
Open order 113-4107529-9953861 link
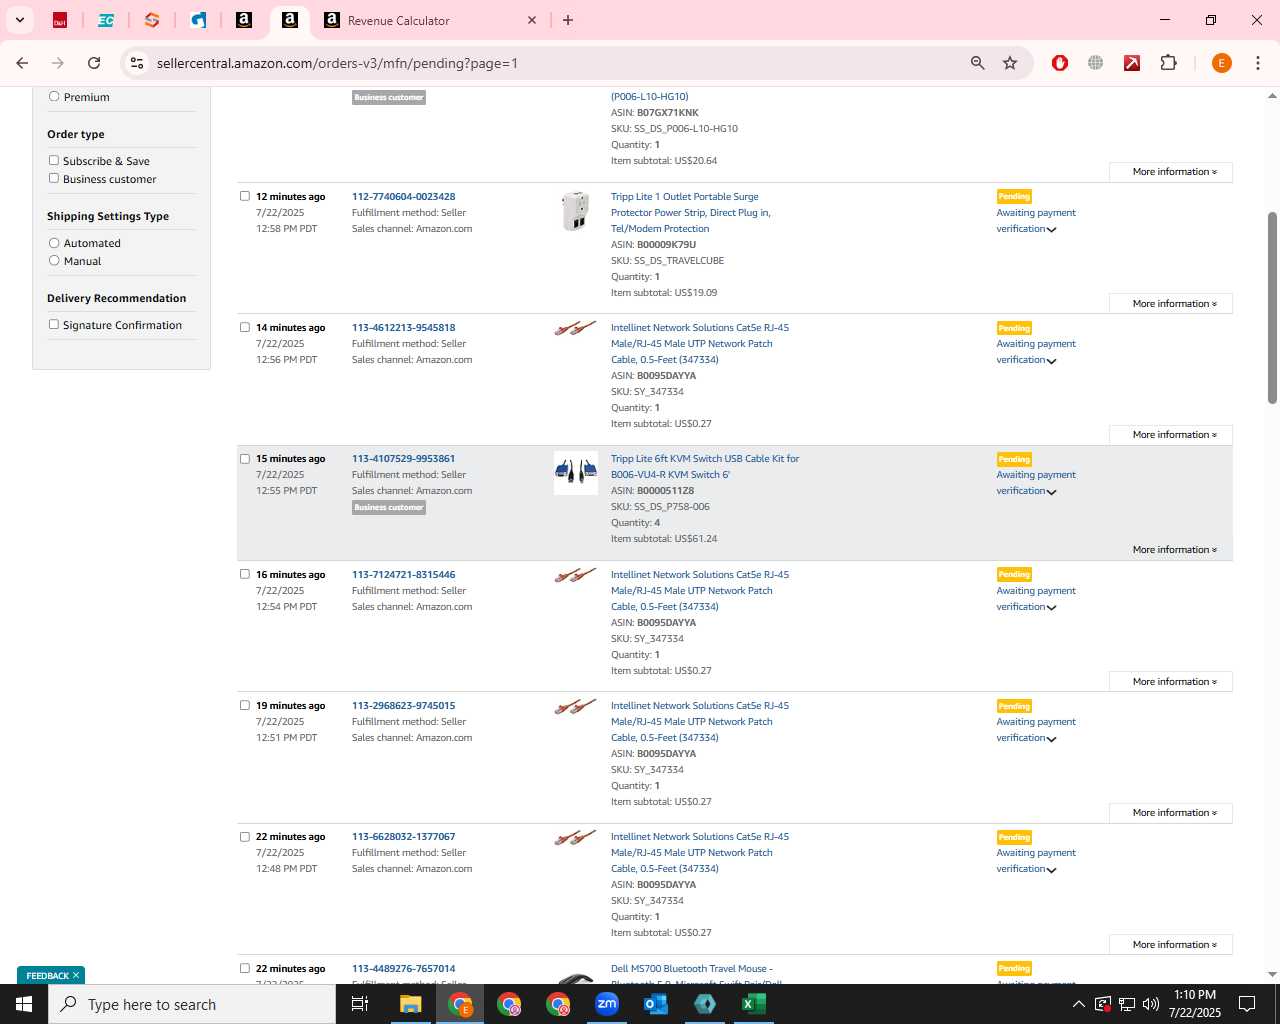[403, 459]
